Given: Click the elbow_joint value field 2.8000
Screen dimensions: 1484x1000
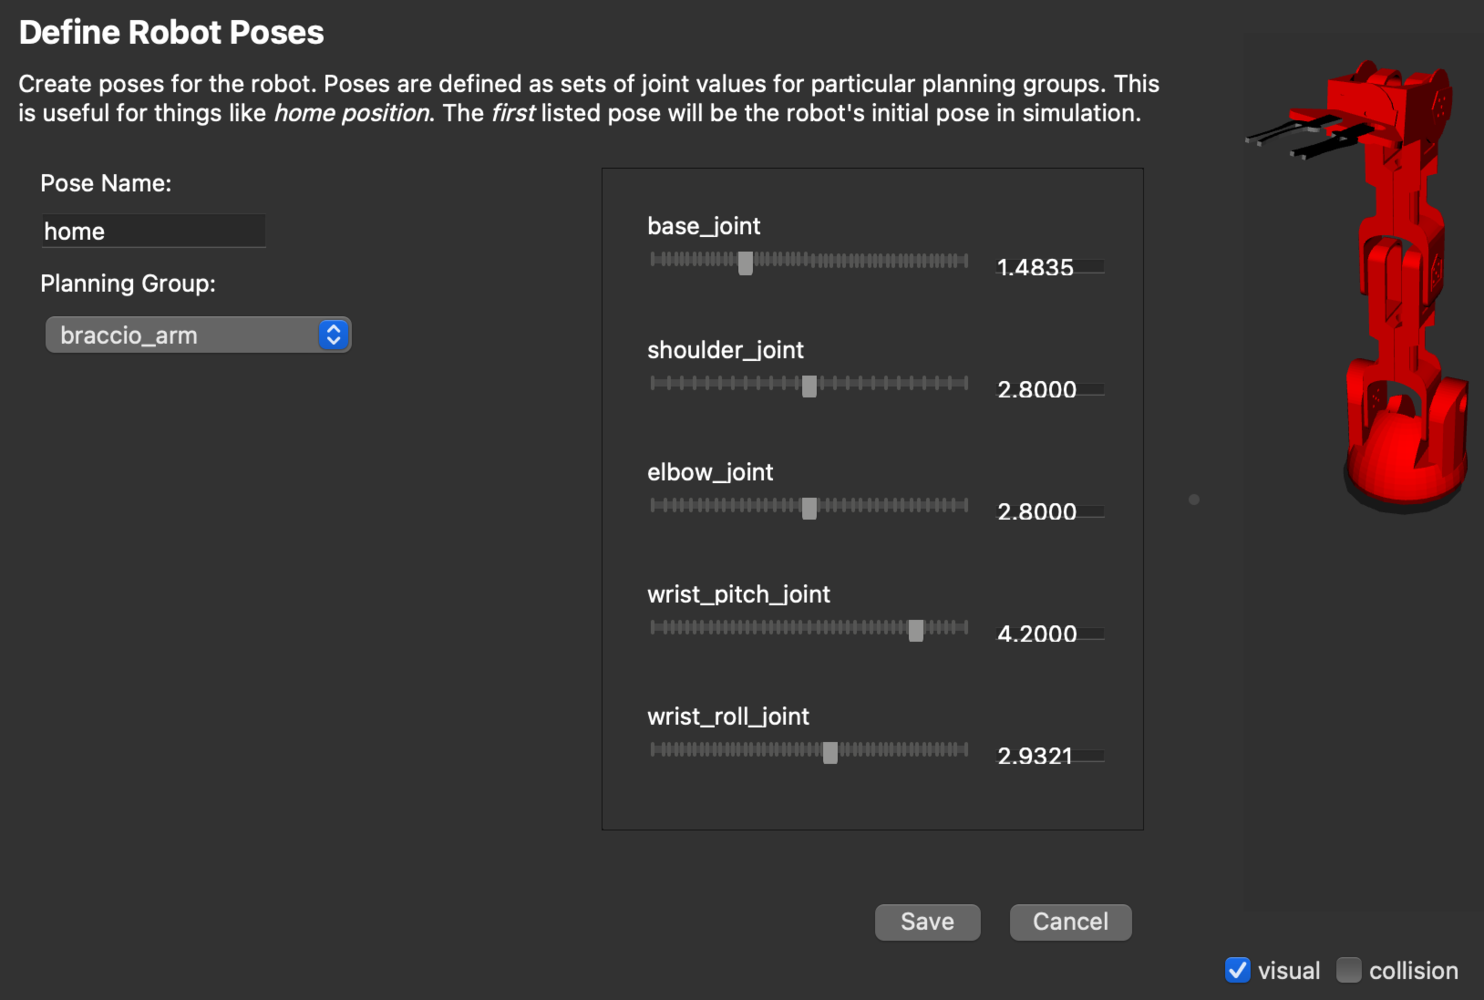Looking at the screenshot, I should (1050, 511).
